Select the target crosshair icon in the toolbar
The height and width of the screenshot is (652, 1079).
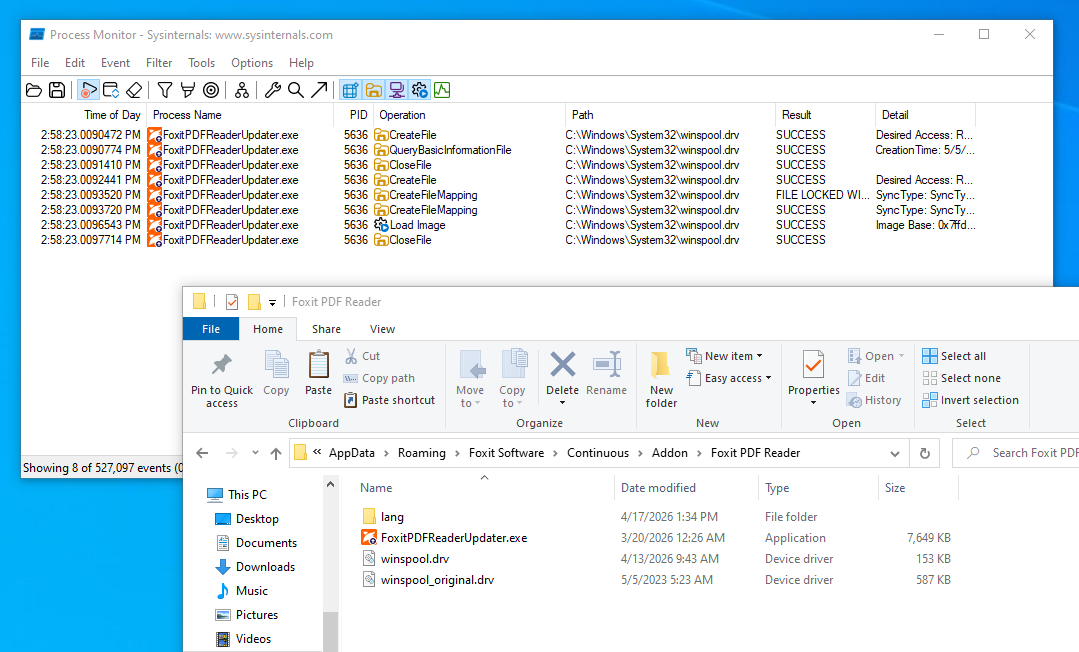click(211, 90)
